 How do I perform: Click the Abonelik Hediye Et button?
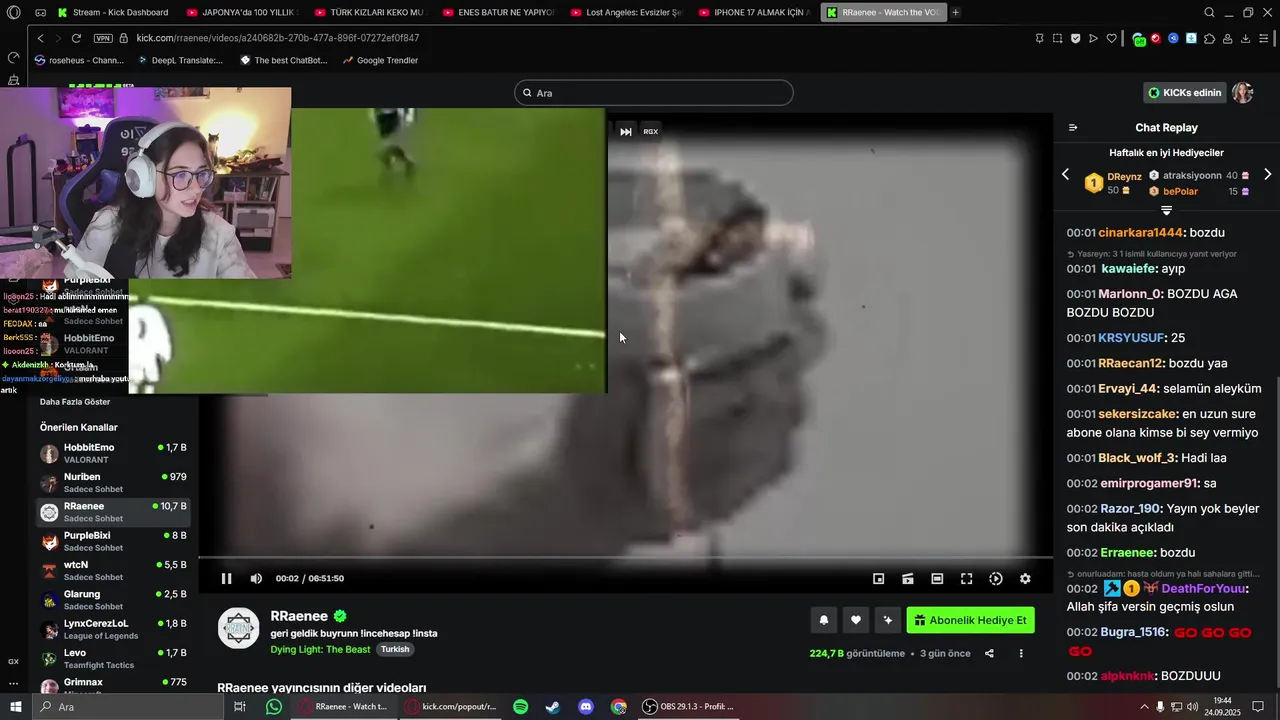pyautogui.click(x=970, y=620)
